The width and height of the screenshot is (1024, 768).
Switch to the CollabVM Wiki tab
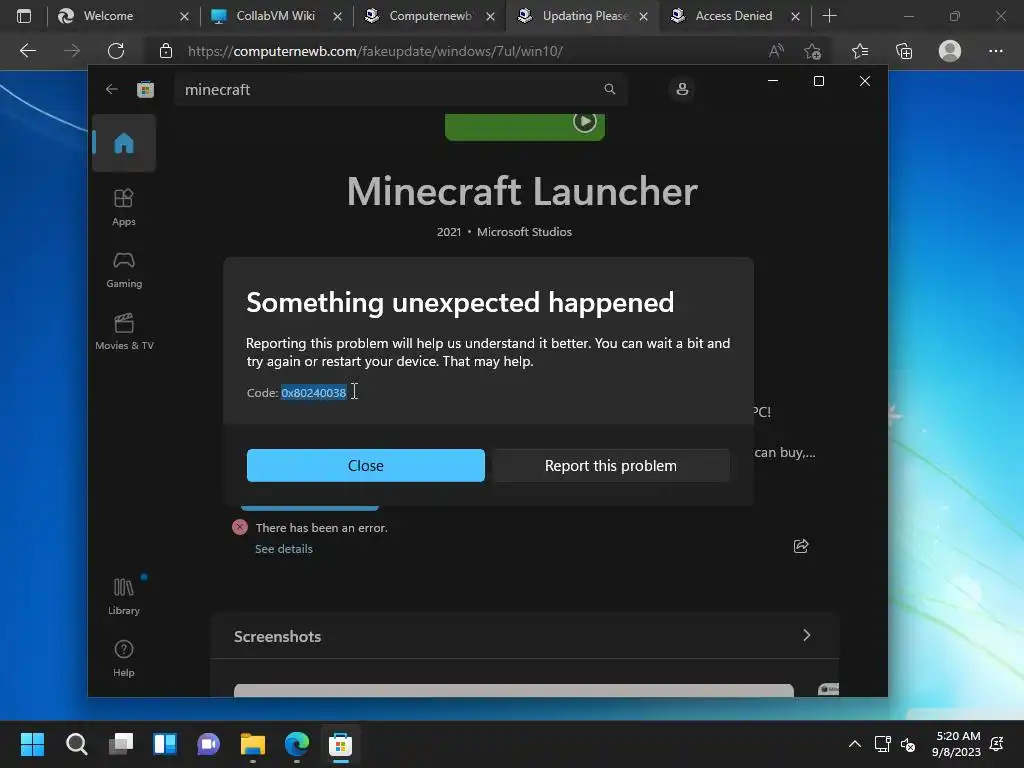coord(276,16)
